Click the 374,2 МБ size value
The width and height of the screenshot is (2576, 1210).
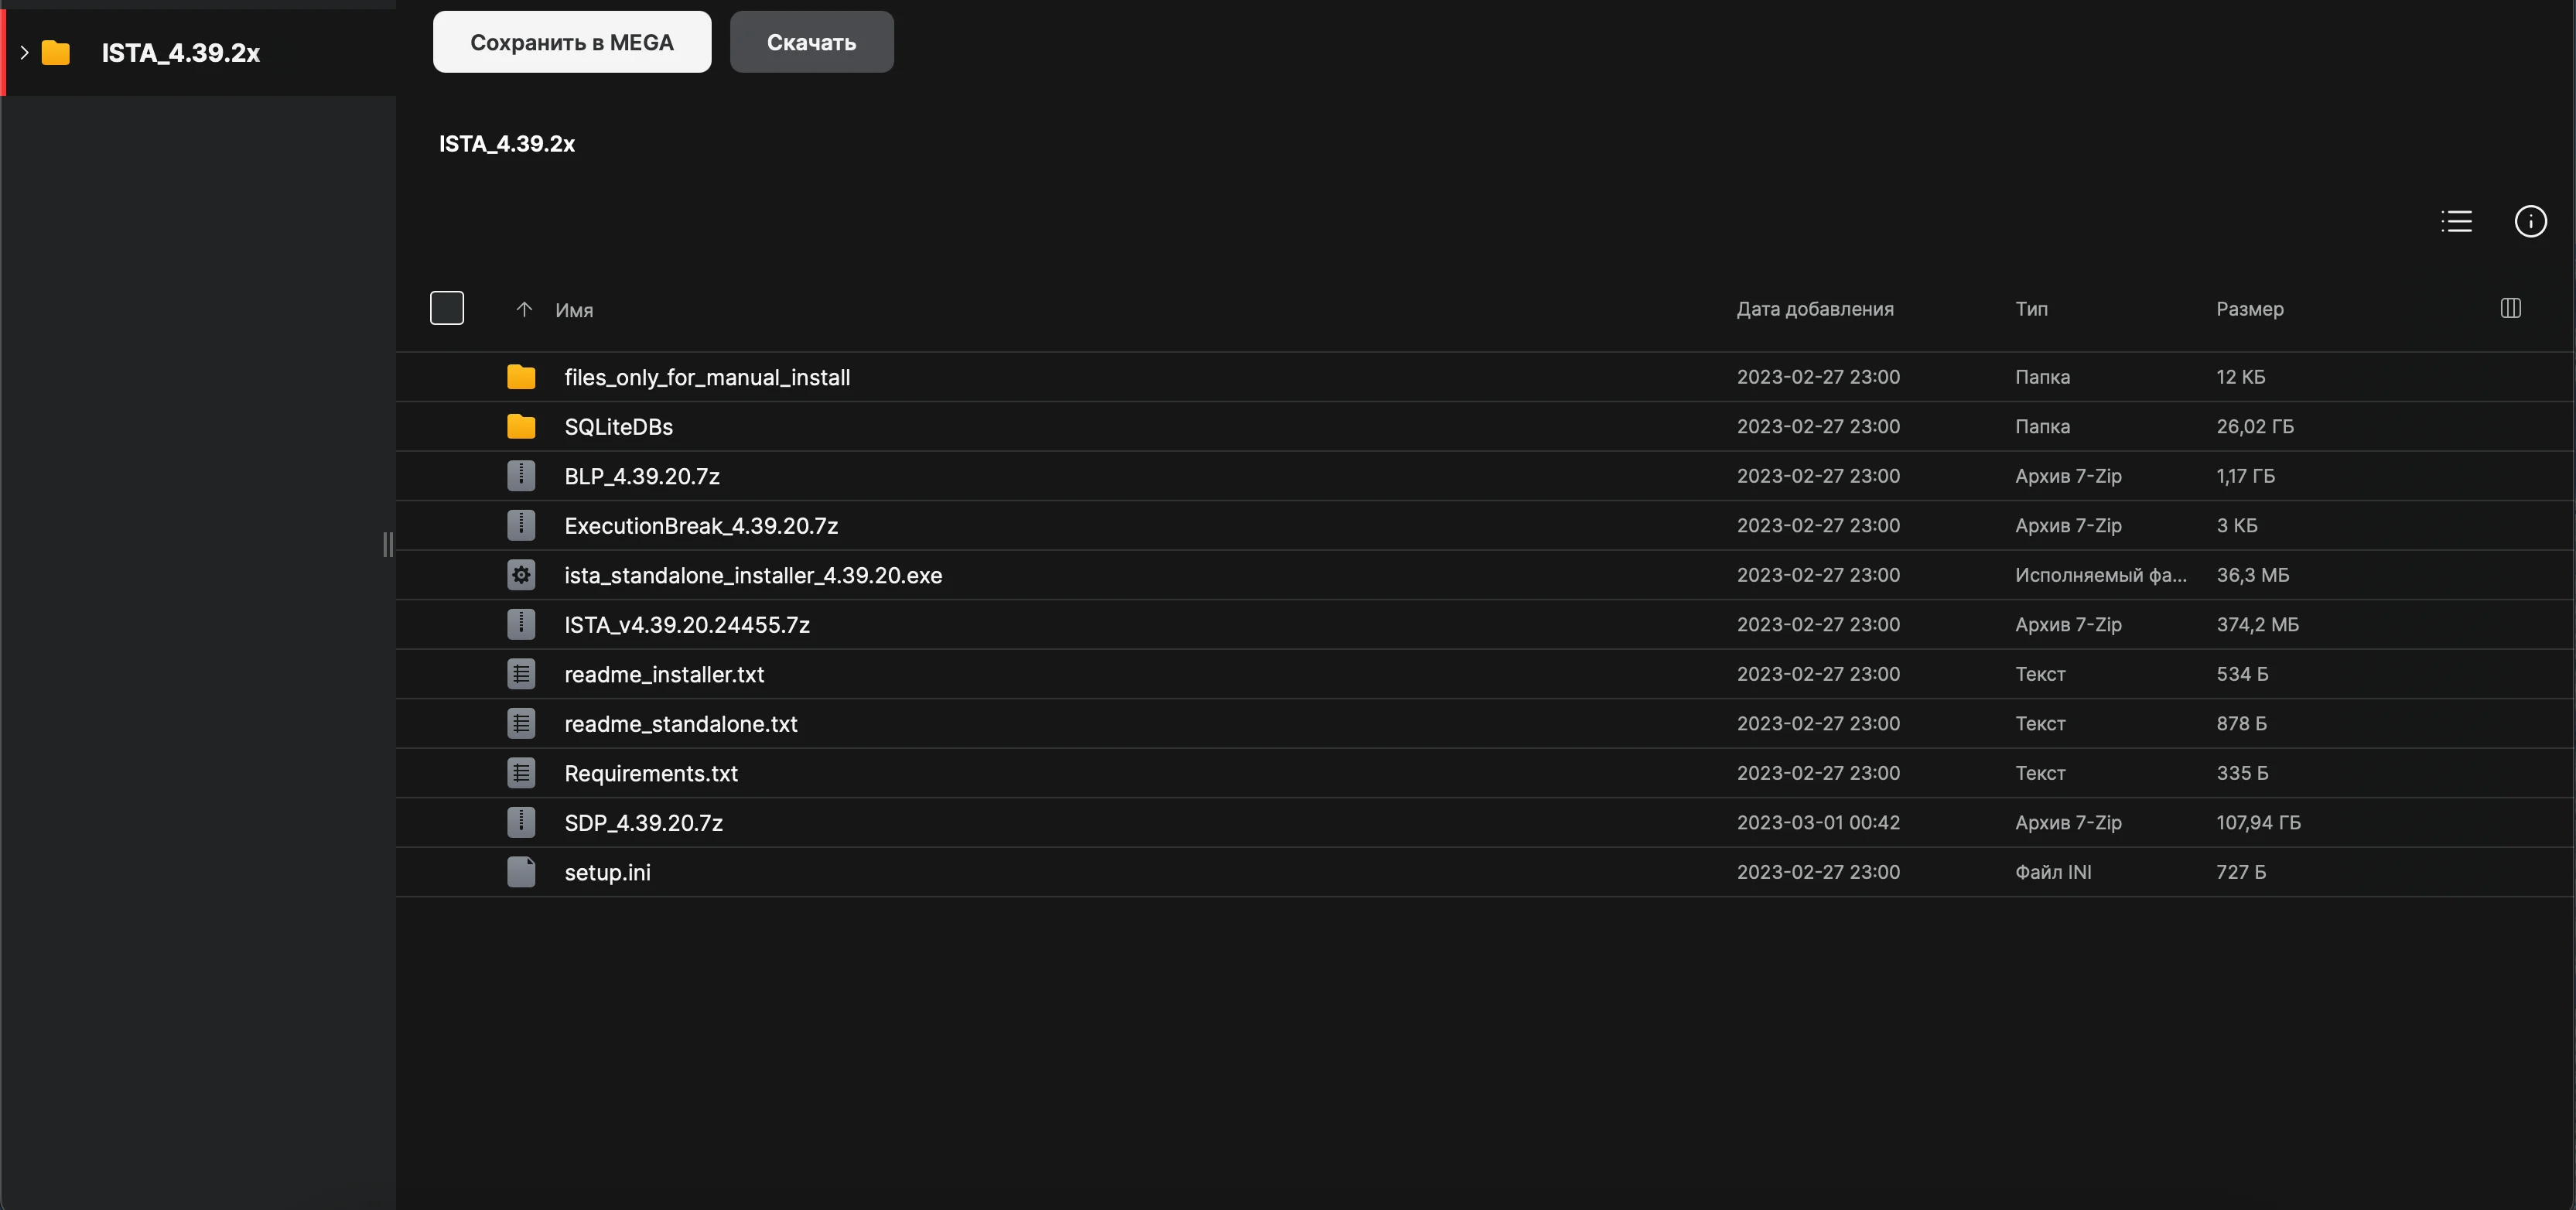pos(2257,624)
